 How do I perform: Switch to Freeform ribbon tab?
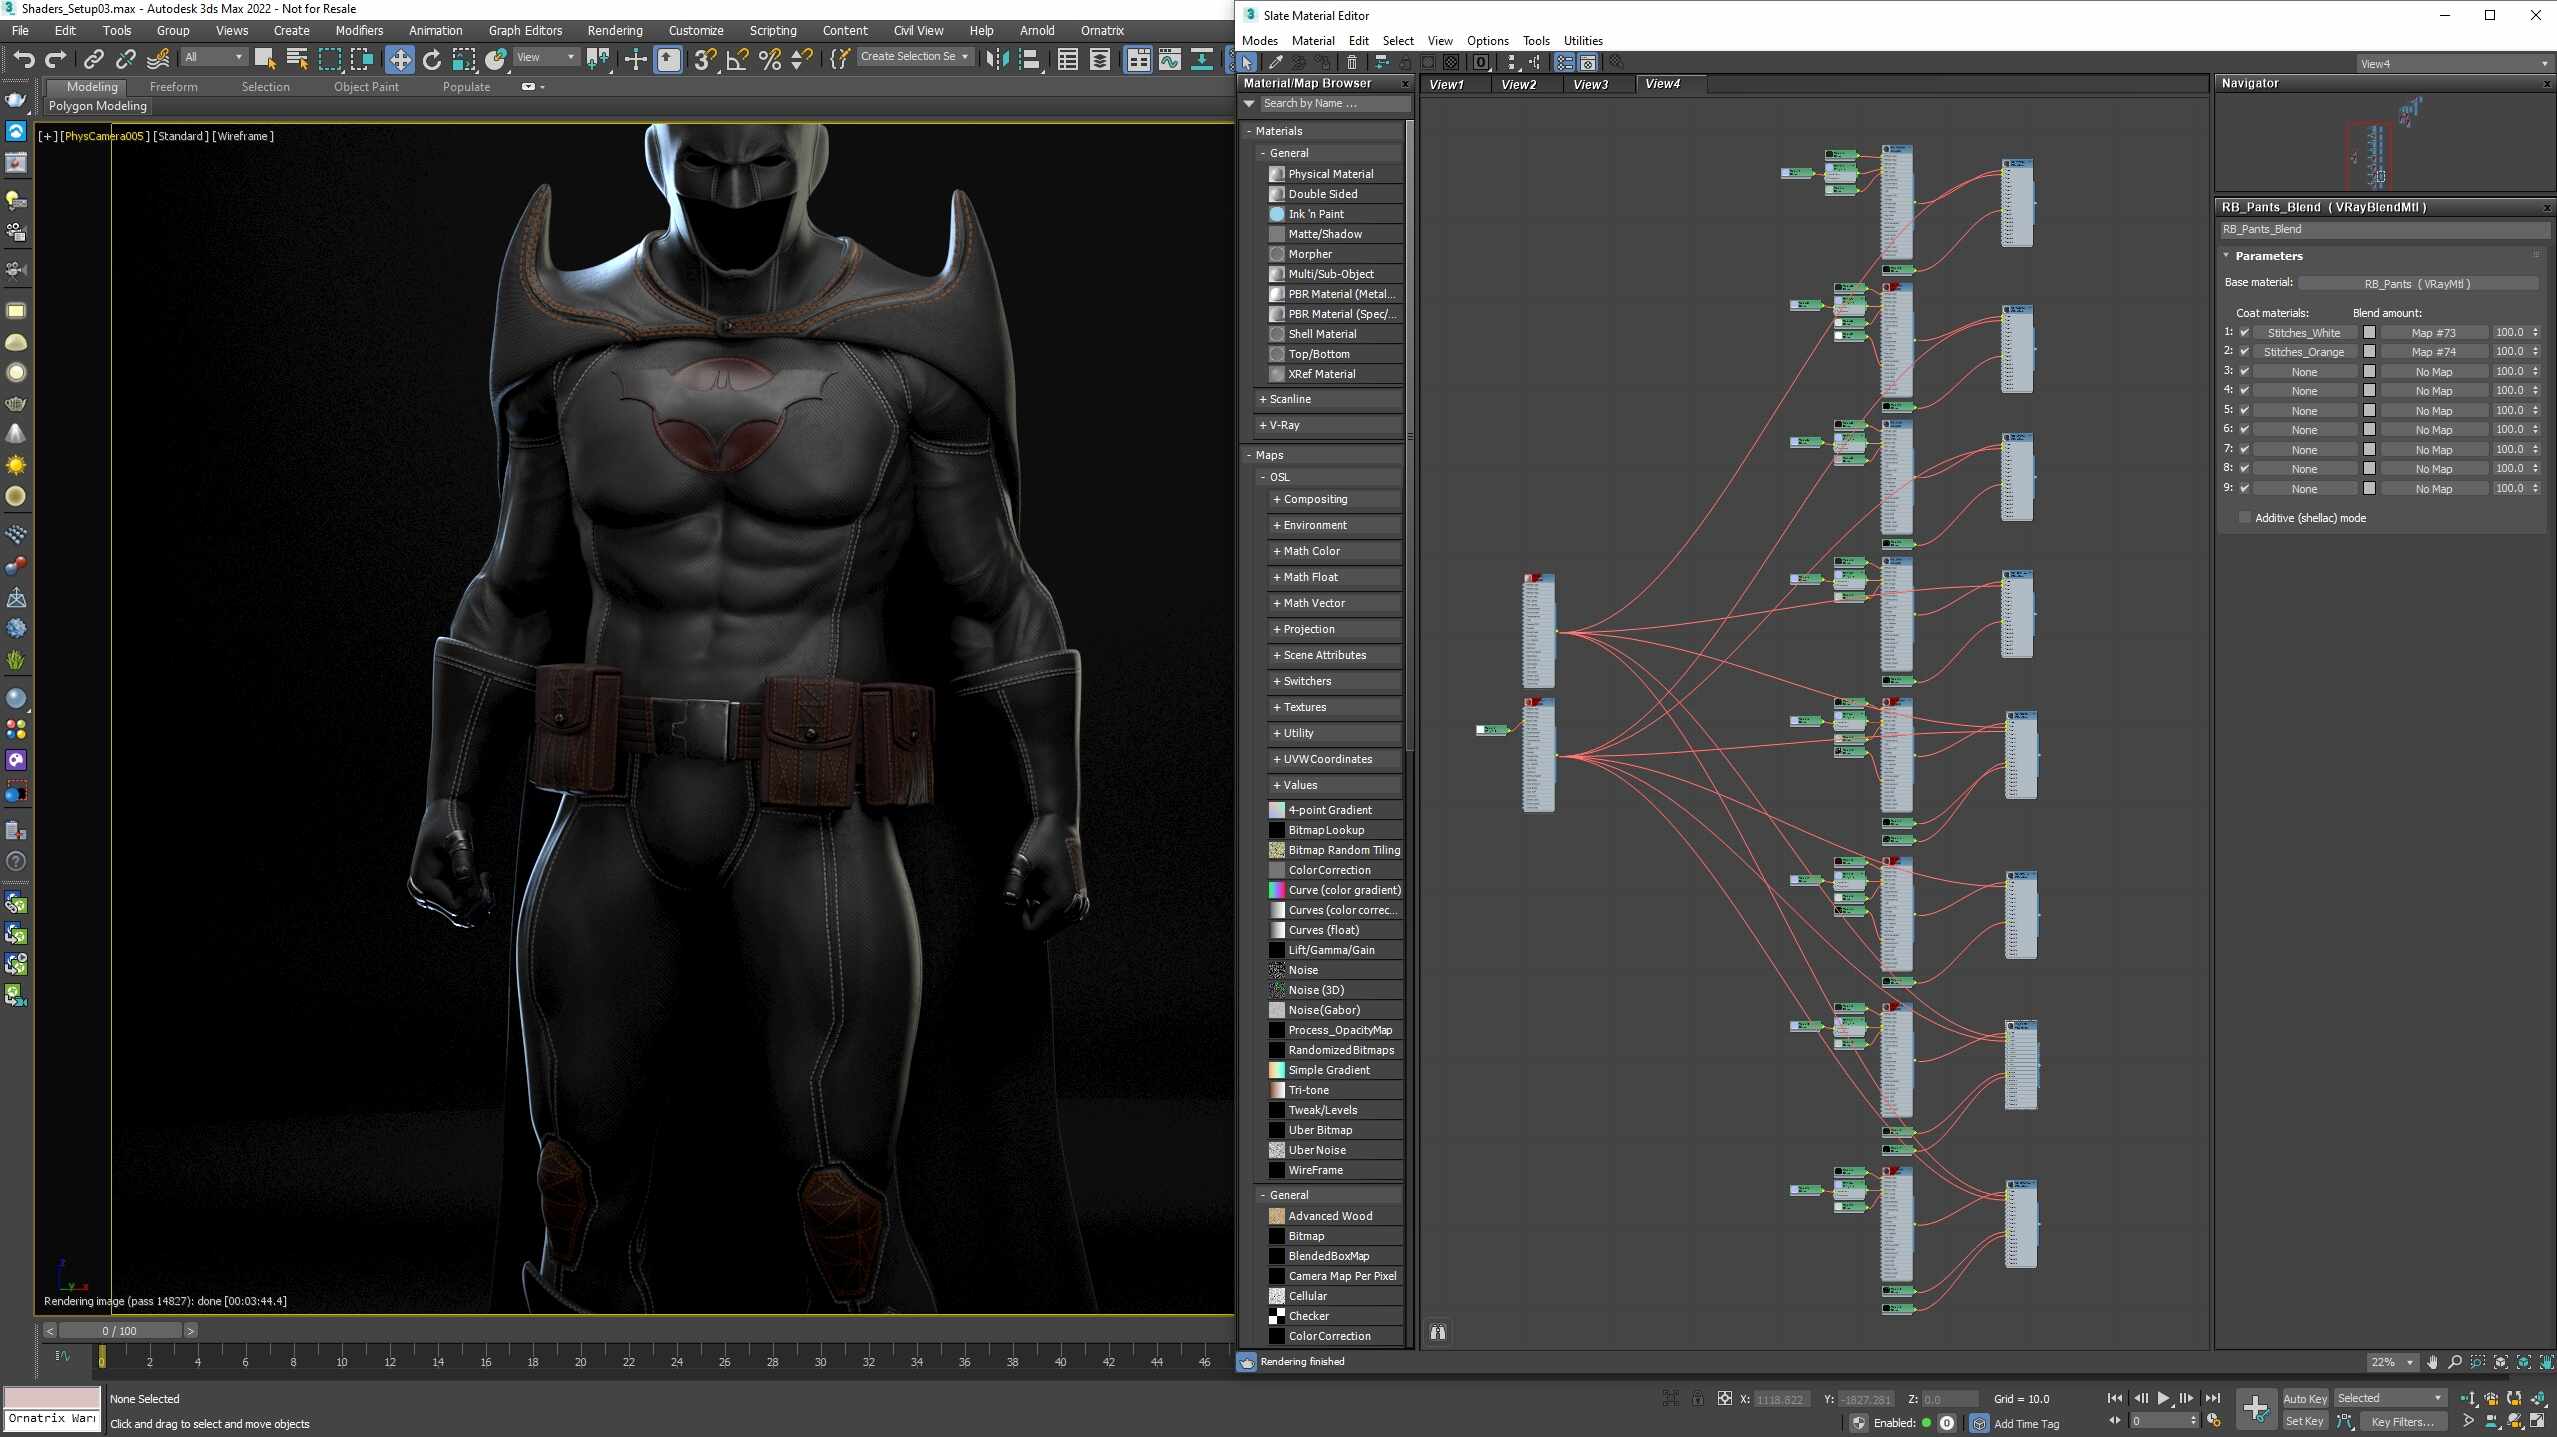pyautogui.click(x=173, y=87)
